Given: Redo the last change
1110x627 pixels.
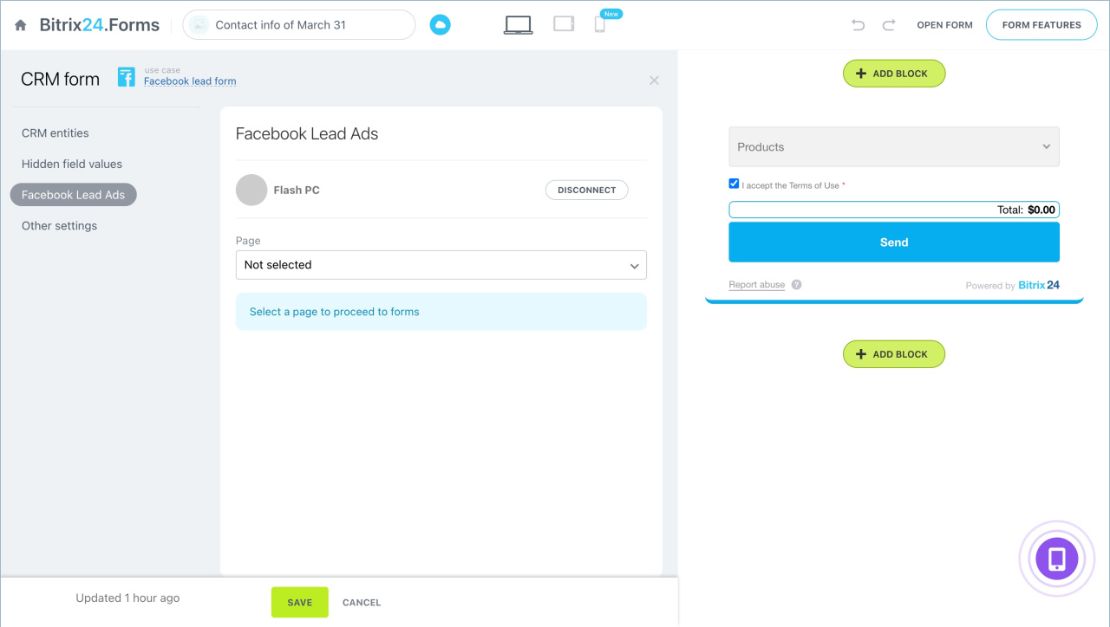Looking at the screenshot, I should click(888, 25).
